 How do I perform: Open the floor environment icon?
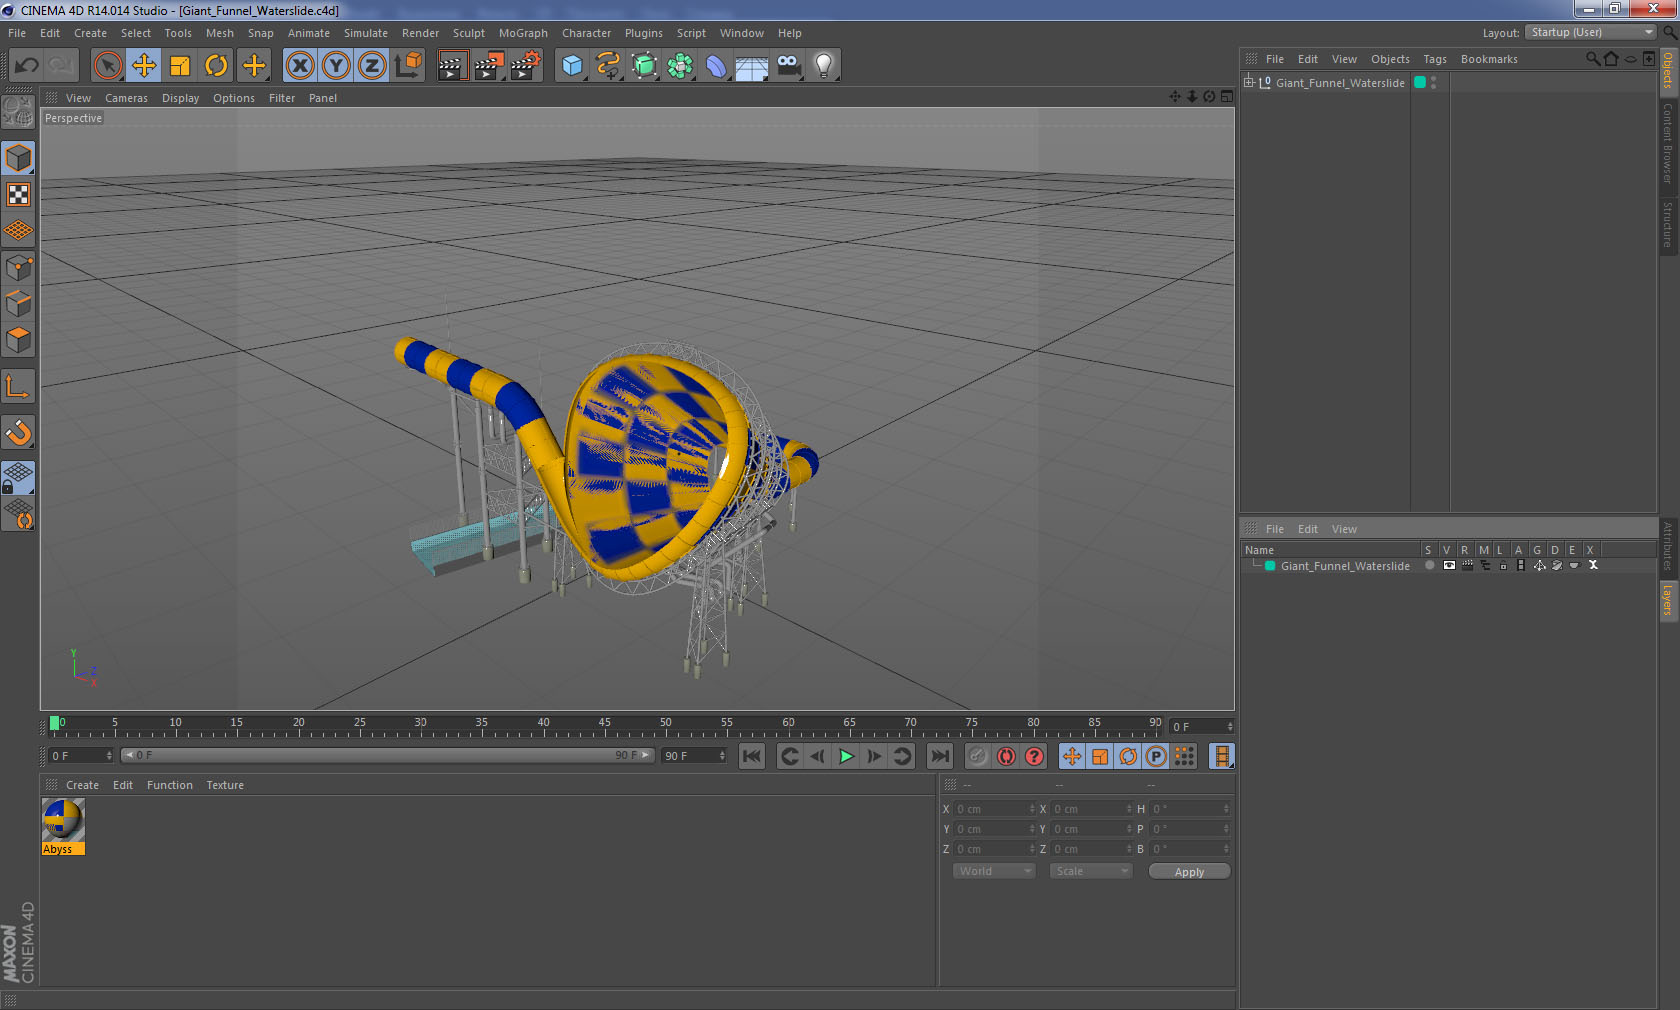click(752, 66)
